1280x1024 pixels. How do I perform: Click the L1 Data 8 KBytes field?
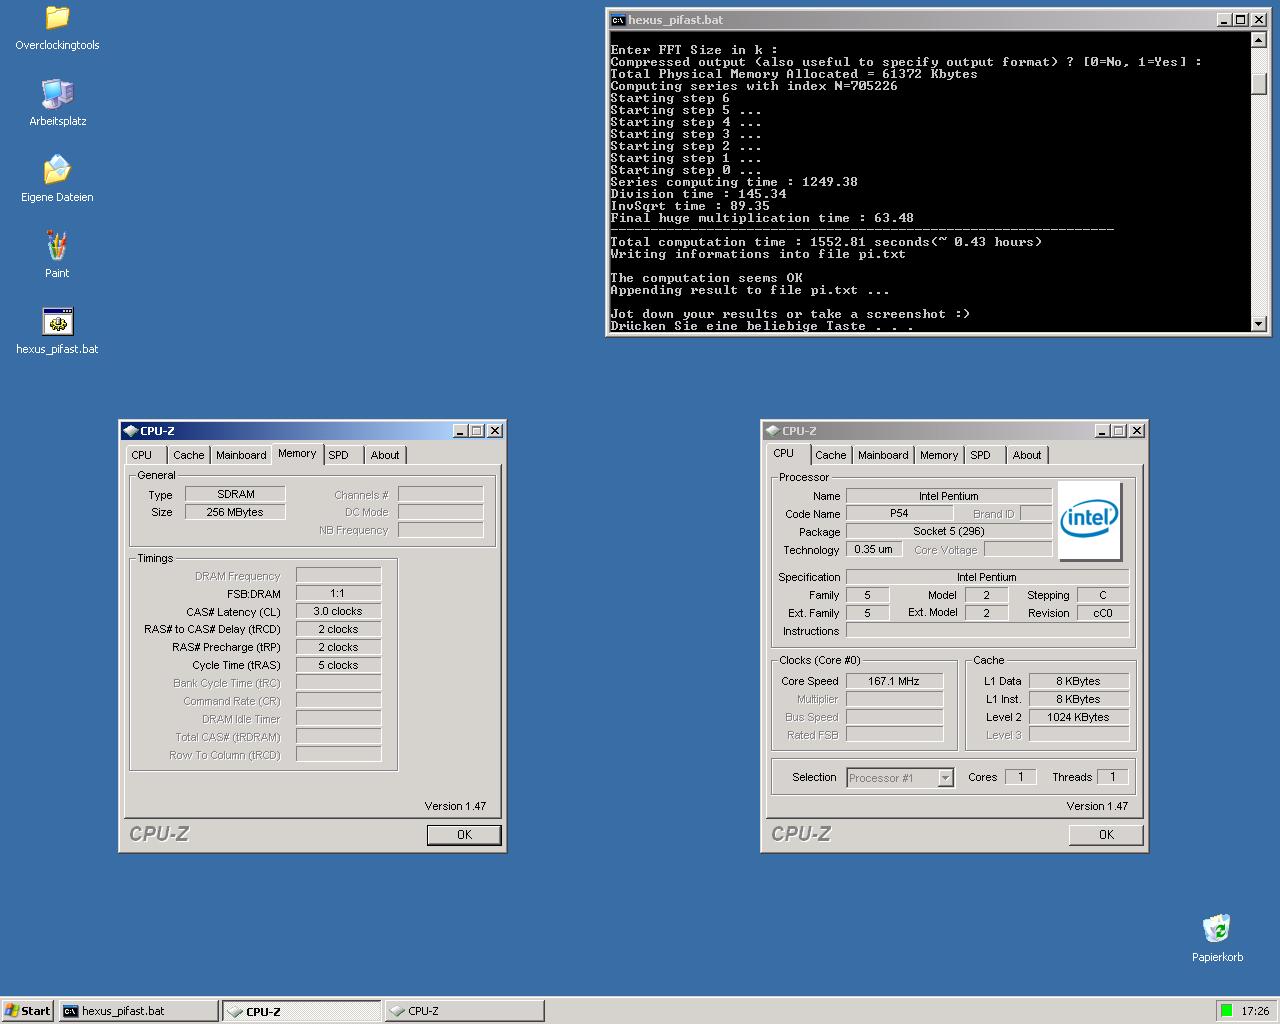click(x=1078, y=681)
